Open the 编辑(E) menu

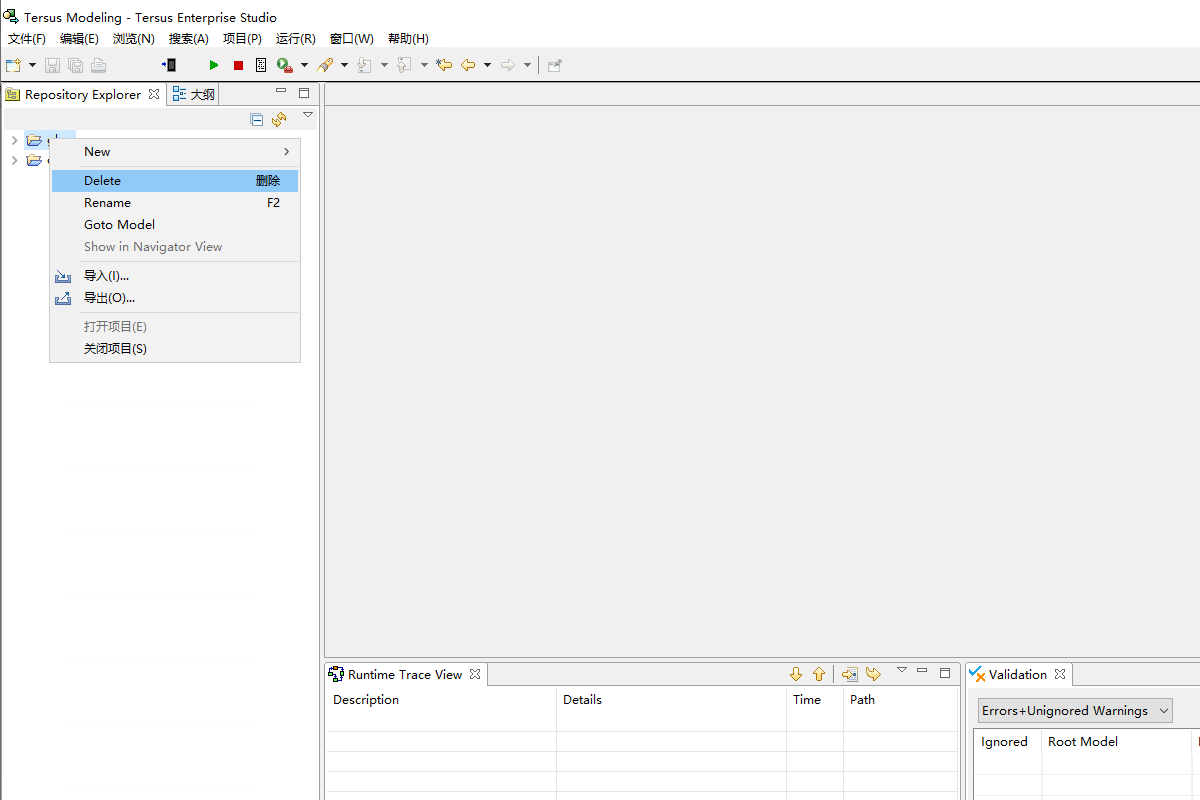click(79, 38)
